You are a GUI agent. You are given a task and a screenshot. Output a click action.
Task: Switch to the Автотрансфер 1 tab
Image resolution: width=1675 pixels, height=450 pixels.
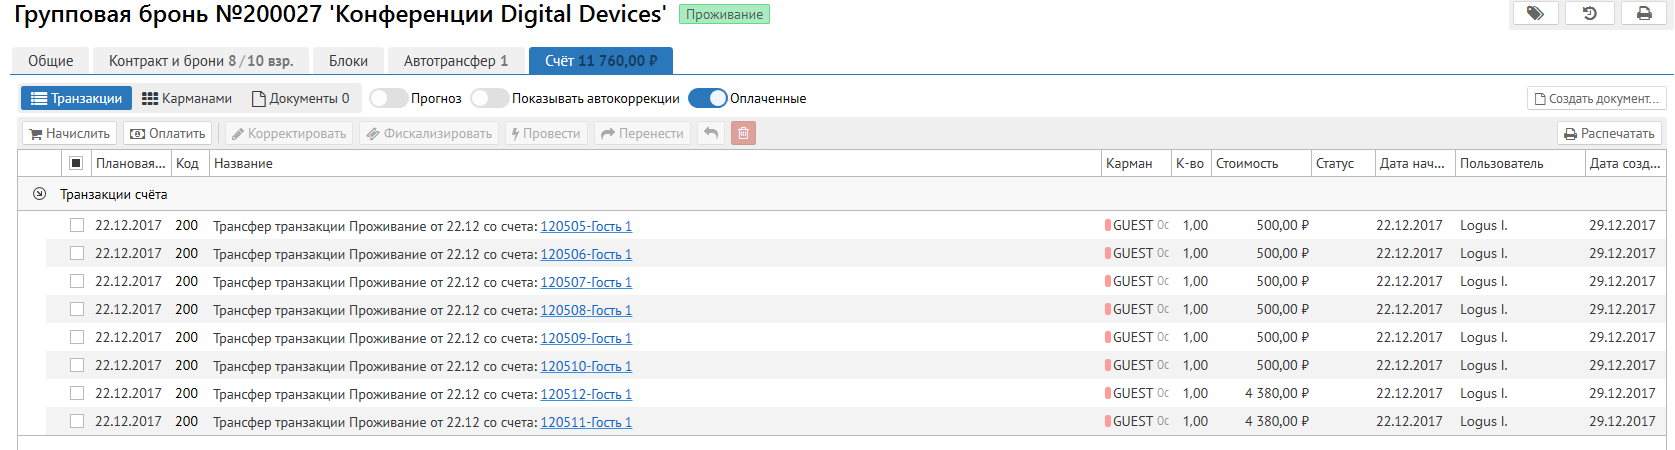455,61
